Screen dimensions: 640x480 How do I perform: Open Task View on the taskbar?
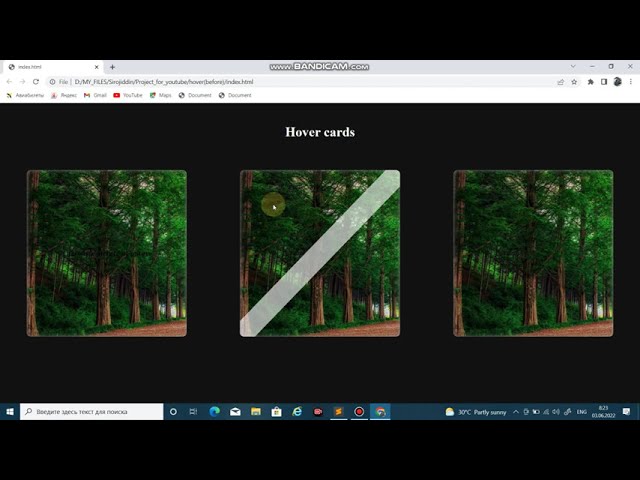193,411
